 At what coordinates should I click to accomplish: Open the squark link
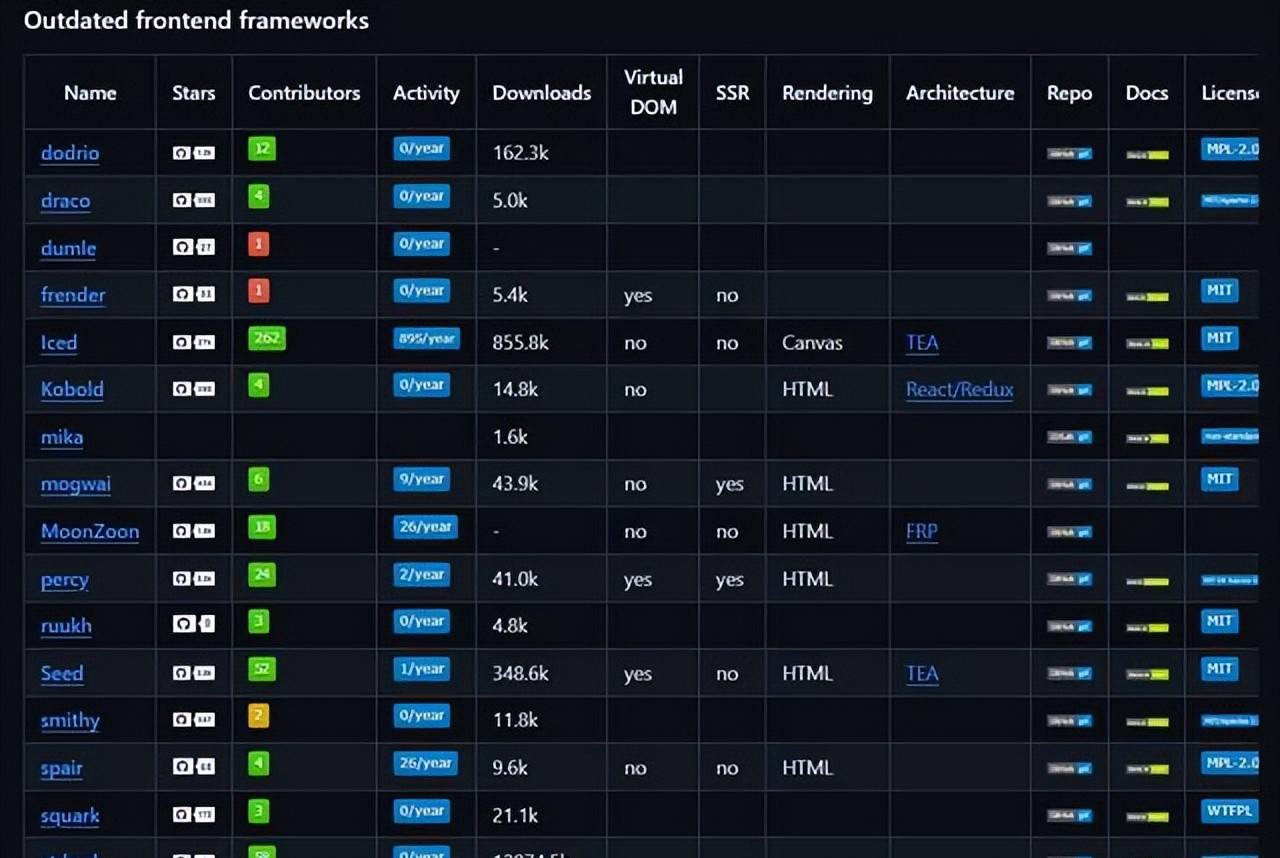pyautogui.click(x=70, y=816)
